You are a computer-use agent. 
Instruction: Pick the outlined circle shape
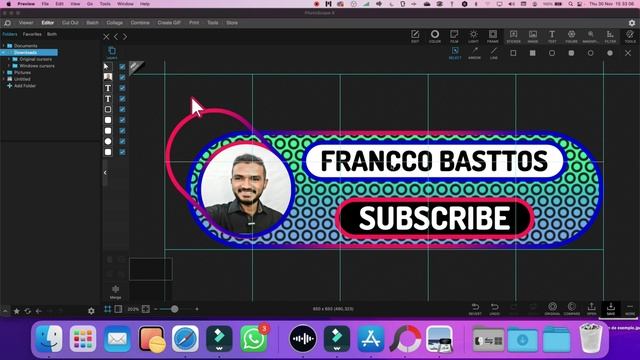coord(591,53)
